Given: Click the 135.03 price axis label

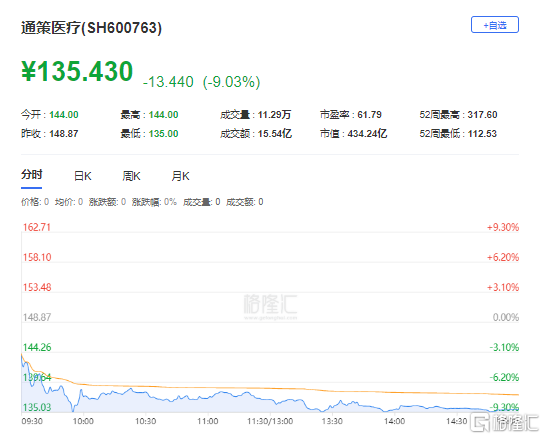Looking at the screenshot, I should [x=37, y=407].
